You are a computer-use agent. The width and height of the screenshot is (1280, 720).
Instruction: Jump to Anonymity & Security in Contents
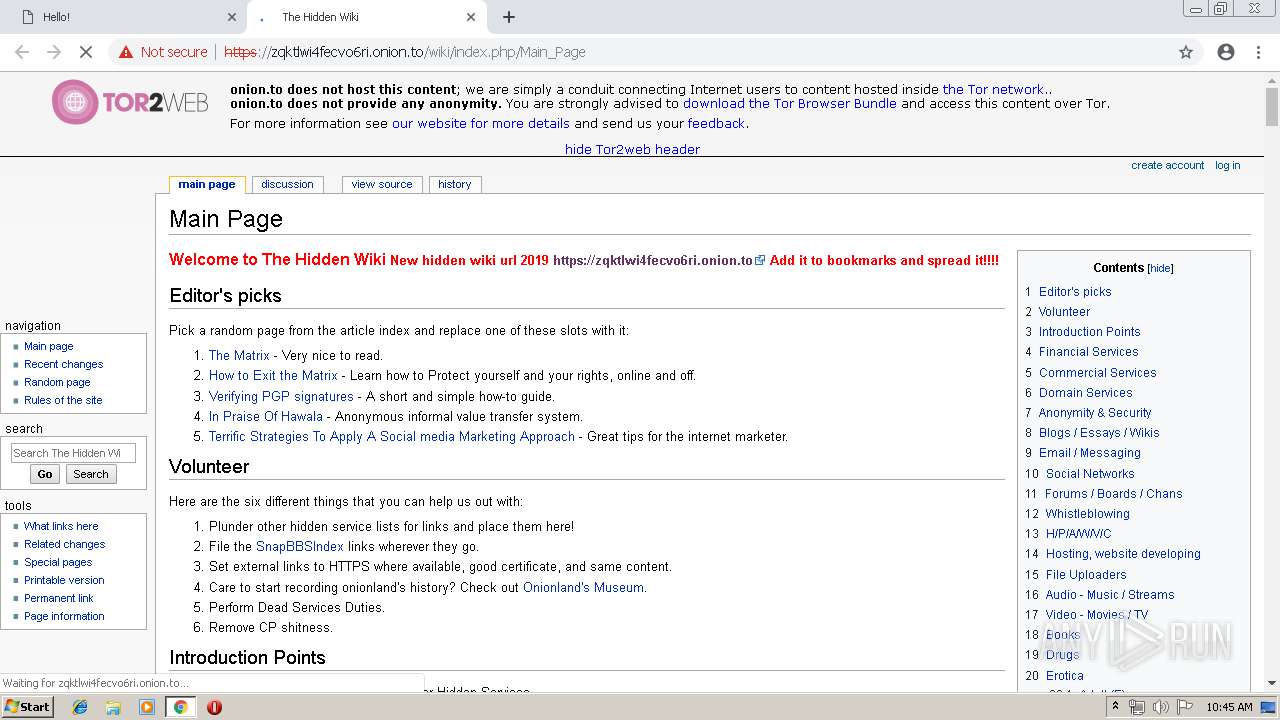[x=1095, y=412]
